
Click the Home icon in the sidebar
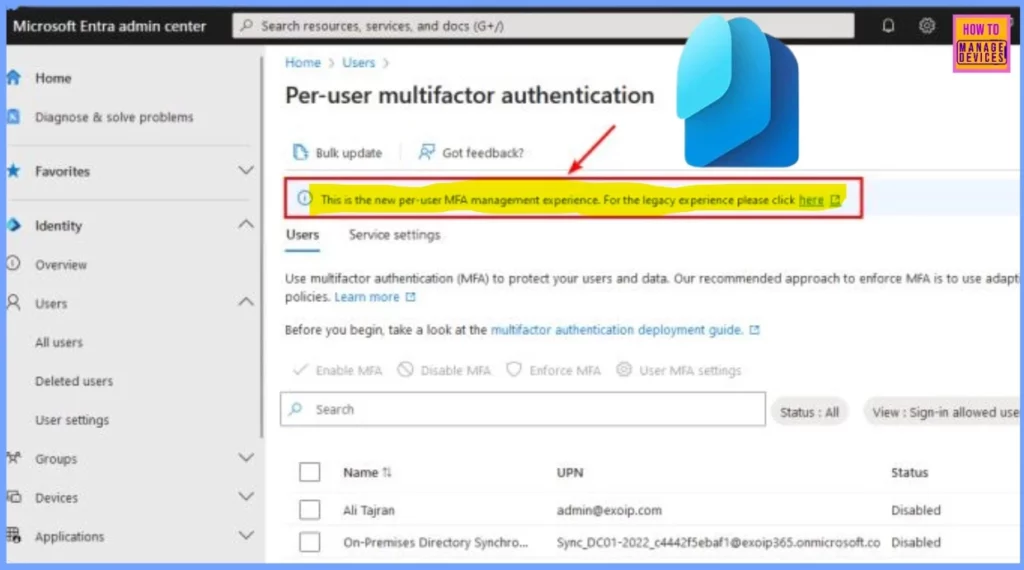coord(14,78)
